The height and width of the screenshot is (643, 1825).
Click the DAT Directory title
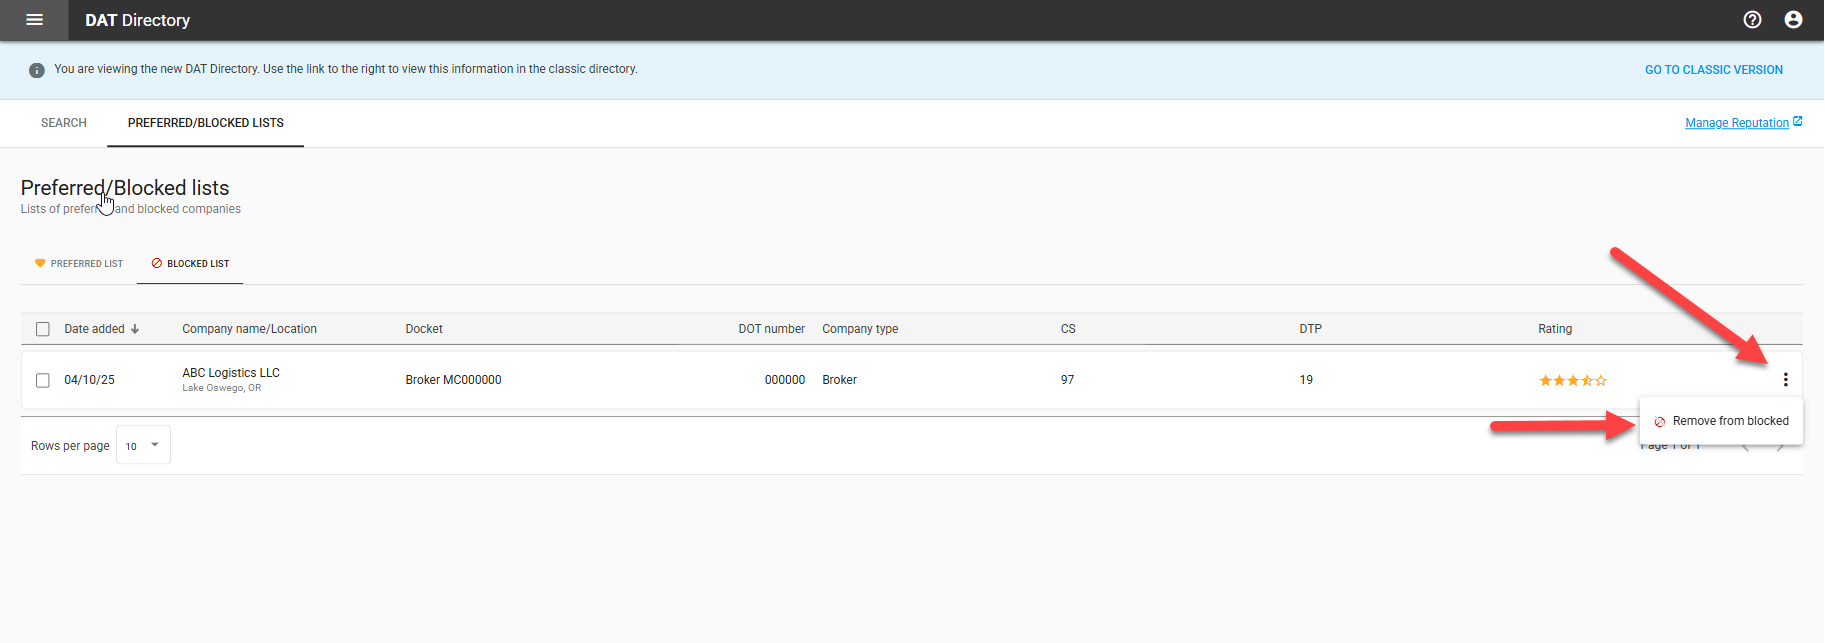coord(137,20)
